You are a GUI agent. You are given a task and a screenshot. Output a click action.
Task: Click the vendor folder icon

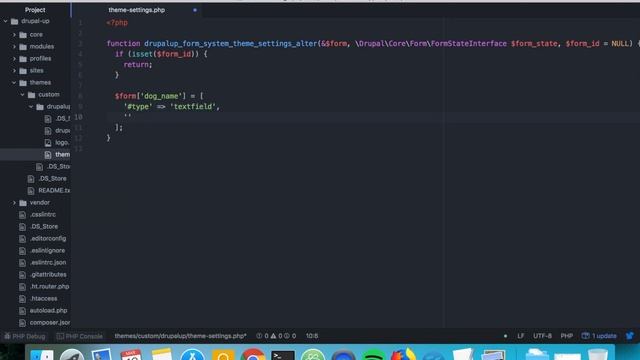[23, 202]
